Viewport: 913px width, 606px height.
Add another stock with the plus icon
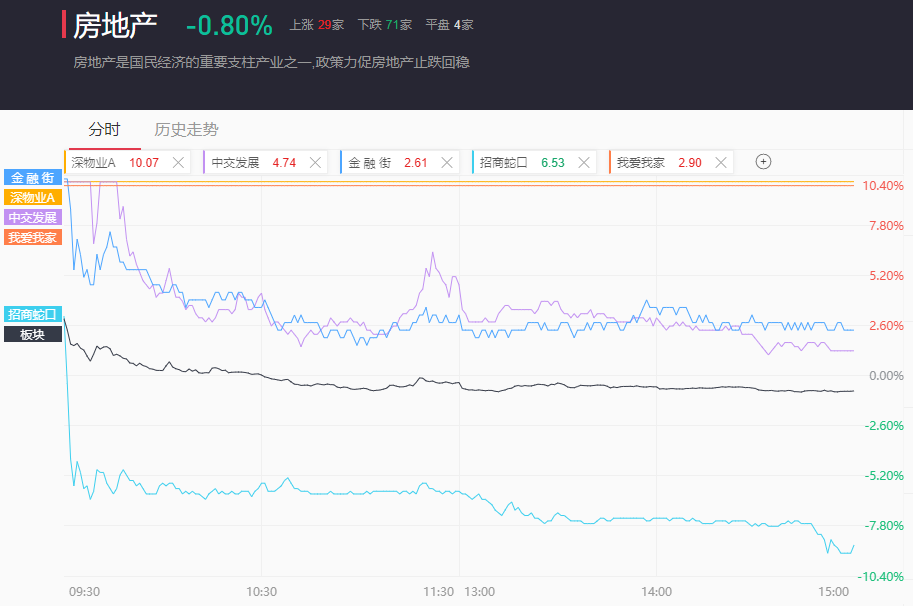tap(763, 162)
